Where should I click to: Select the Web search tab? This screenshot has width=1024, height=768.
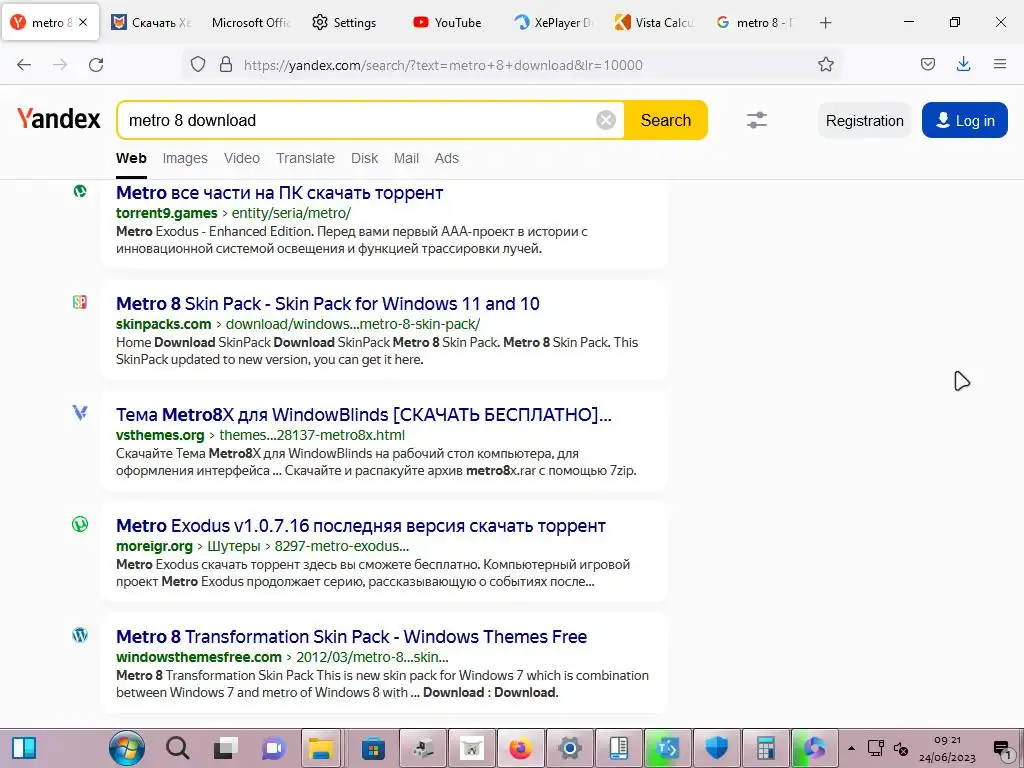coord(131,158)
